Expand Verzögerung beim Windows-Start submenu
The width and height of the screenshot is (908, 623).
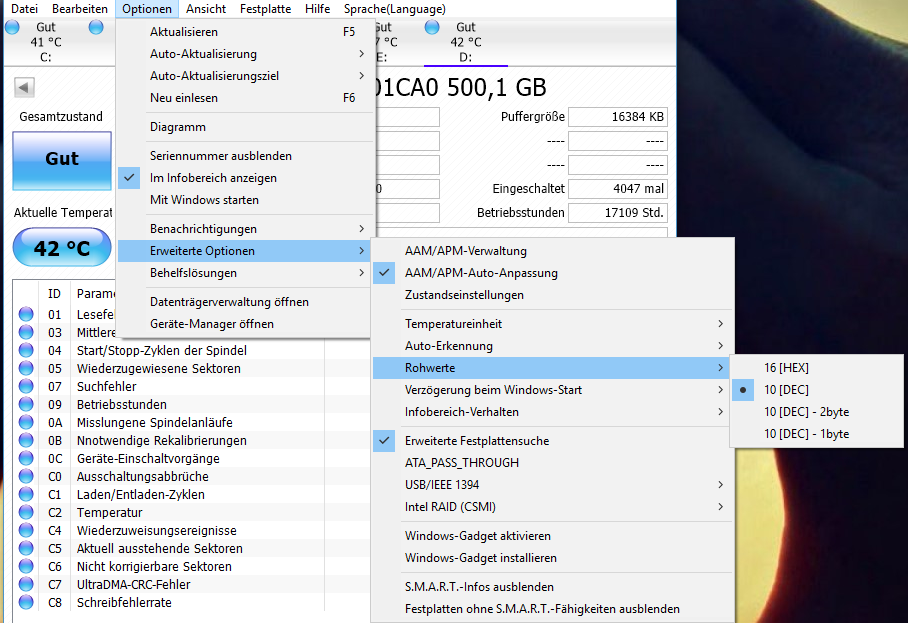coord(552,390)
